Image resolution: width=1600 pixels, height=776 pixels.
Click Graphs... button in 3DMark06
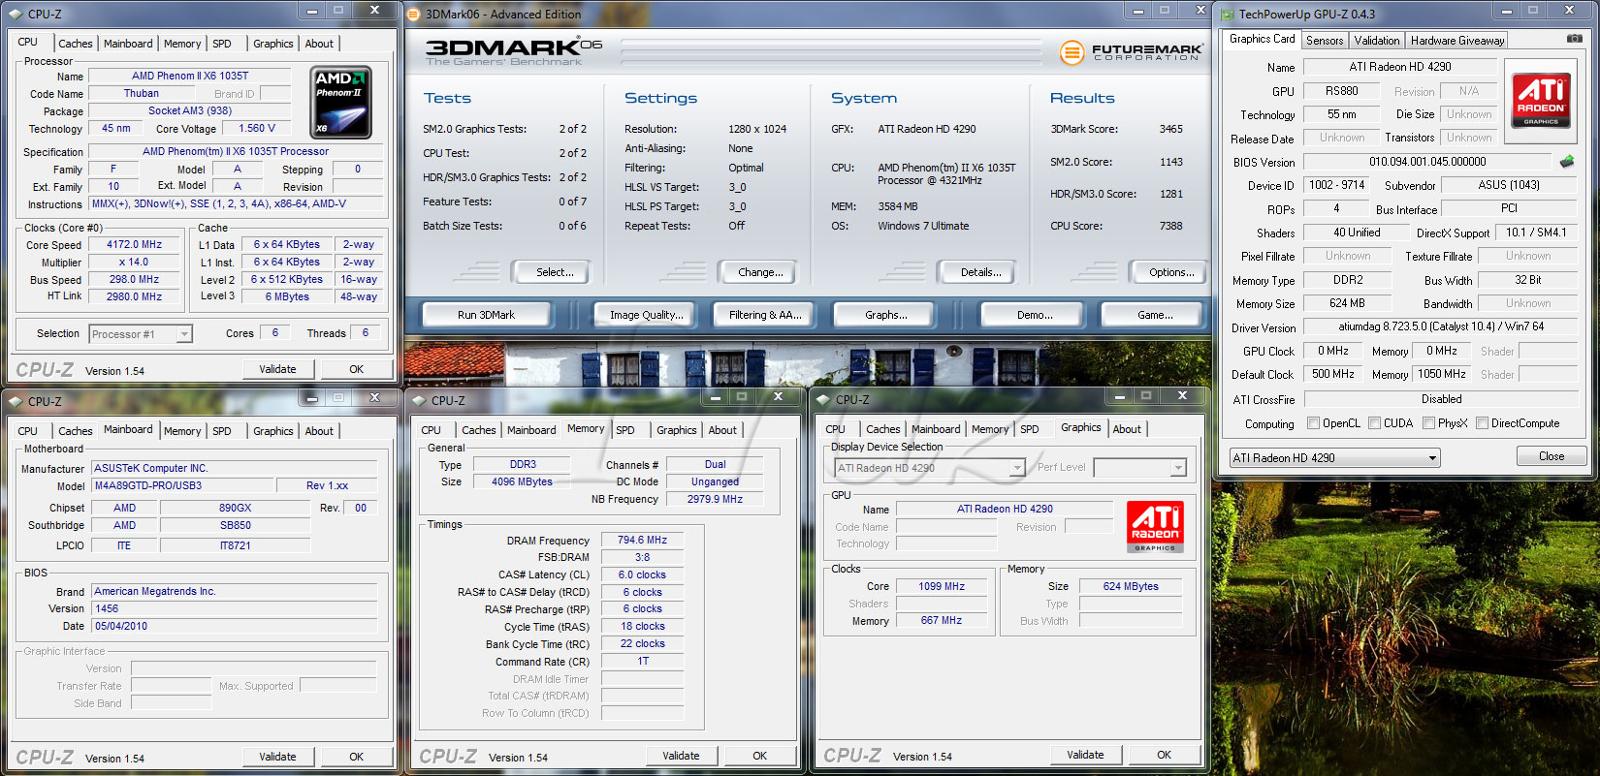point(886,315)
